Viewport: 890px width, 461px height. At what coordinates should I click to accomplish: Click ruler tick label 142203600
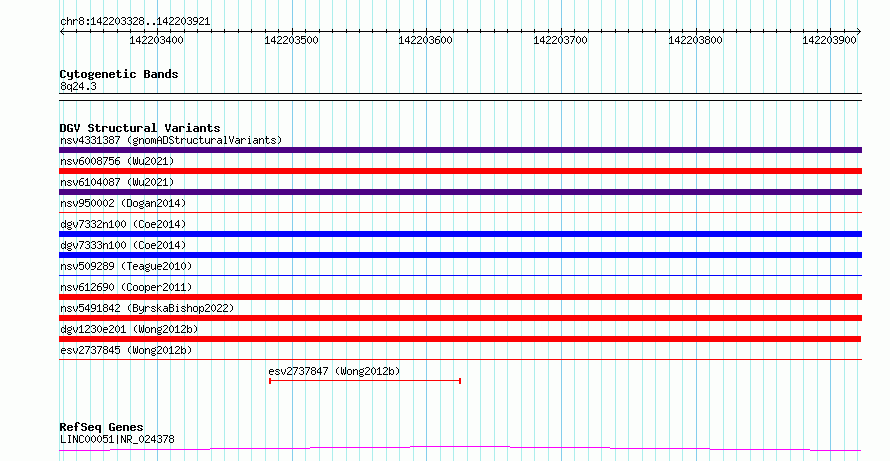click(x=426, y=40)
